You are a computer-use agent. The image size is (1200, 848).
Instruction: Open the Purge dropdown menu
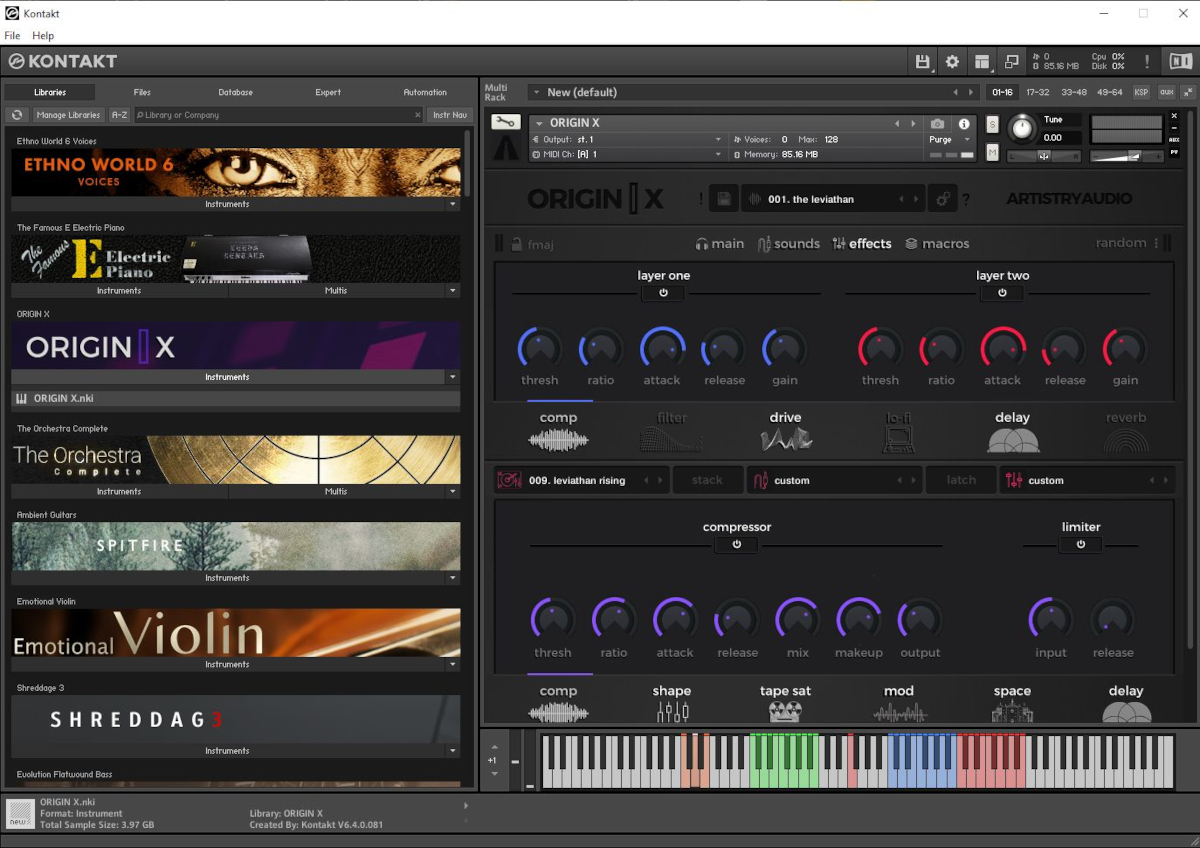click(x=950, y=140)
